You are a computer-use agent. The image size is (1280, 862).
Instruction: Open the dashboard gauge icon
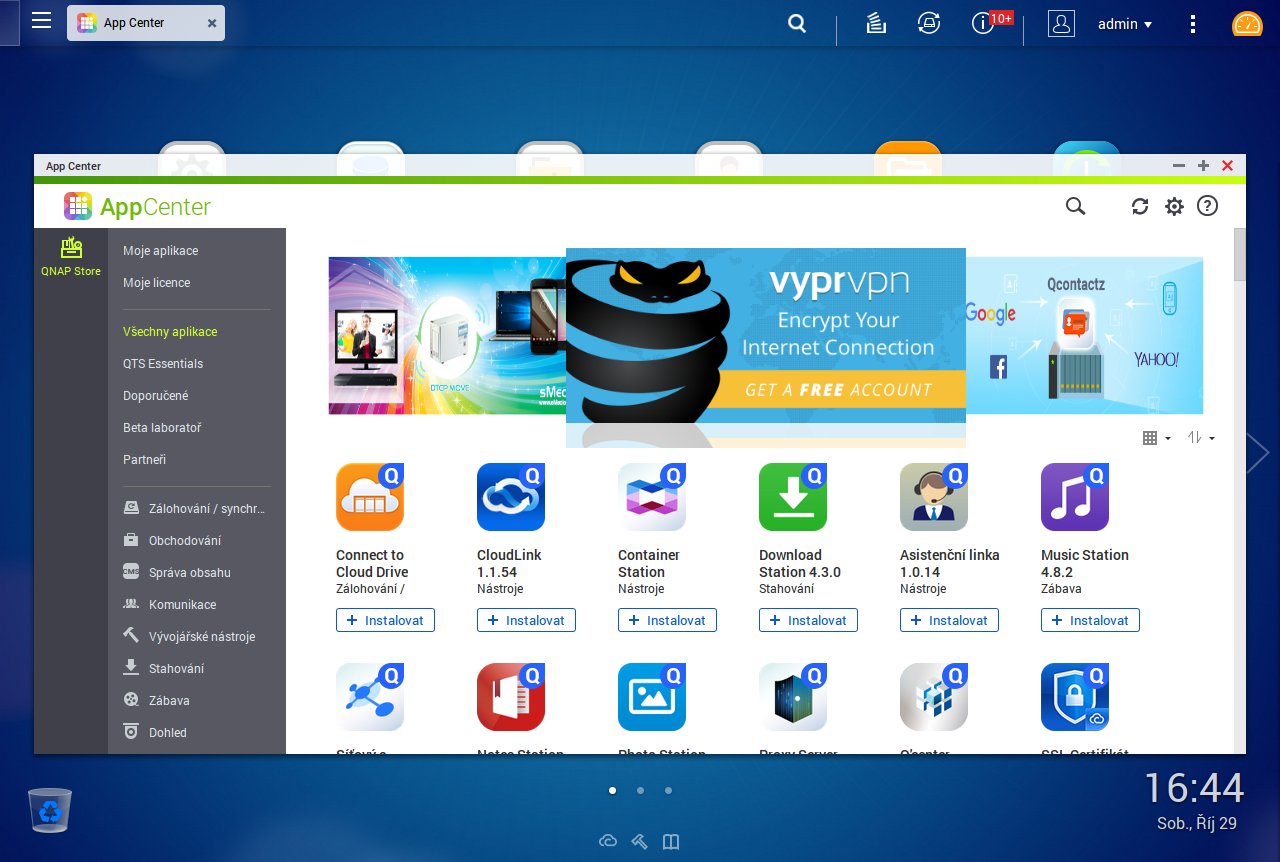click(1247, 24)
